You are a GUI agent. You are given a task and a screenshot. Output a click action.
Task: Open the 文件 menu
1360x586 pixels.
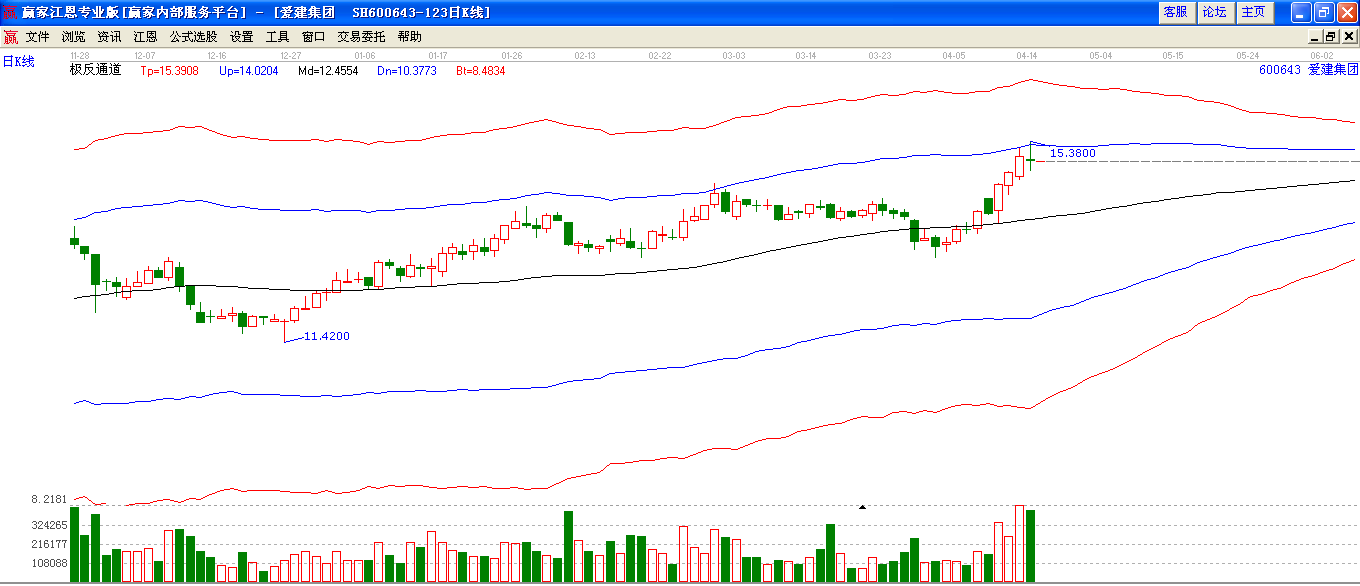[37, 36]
